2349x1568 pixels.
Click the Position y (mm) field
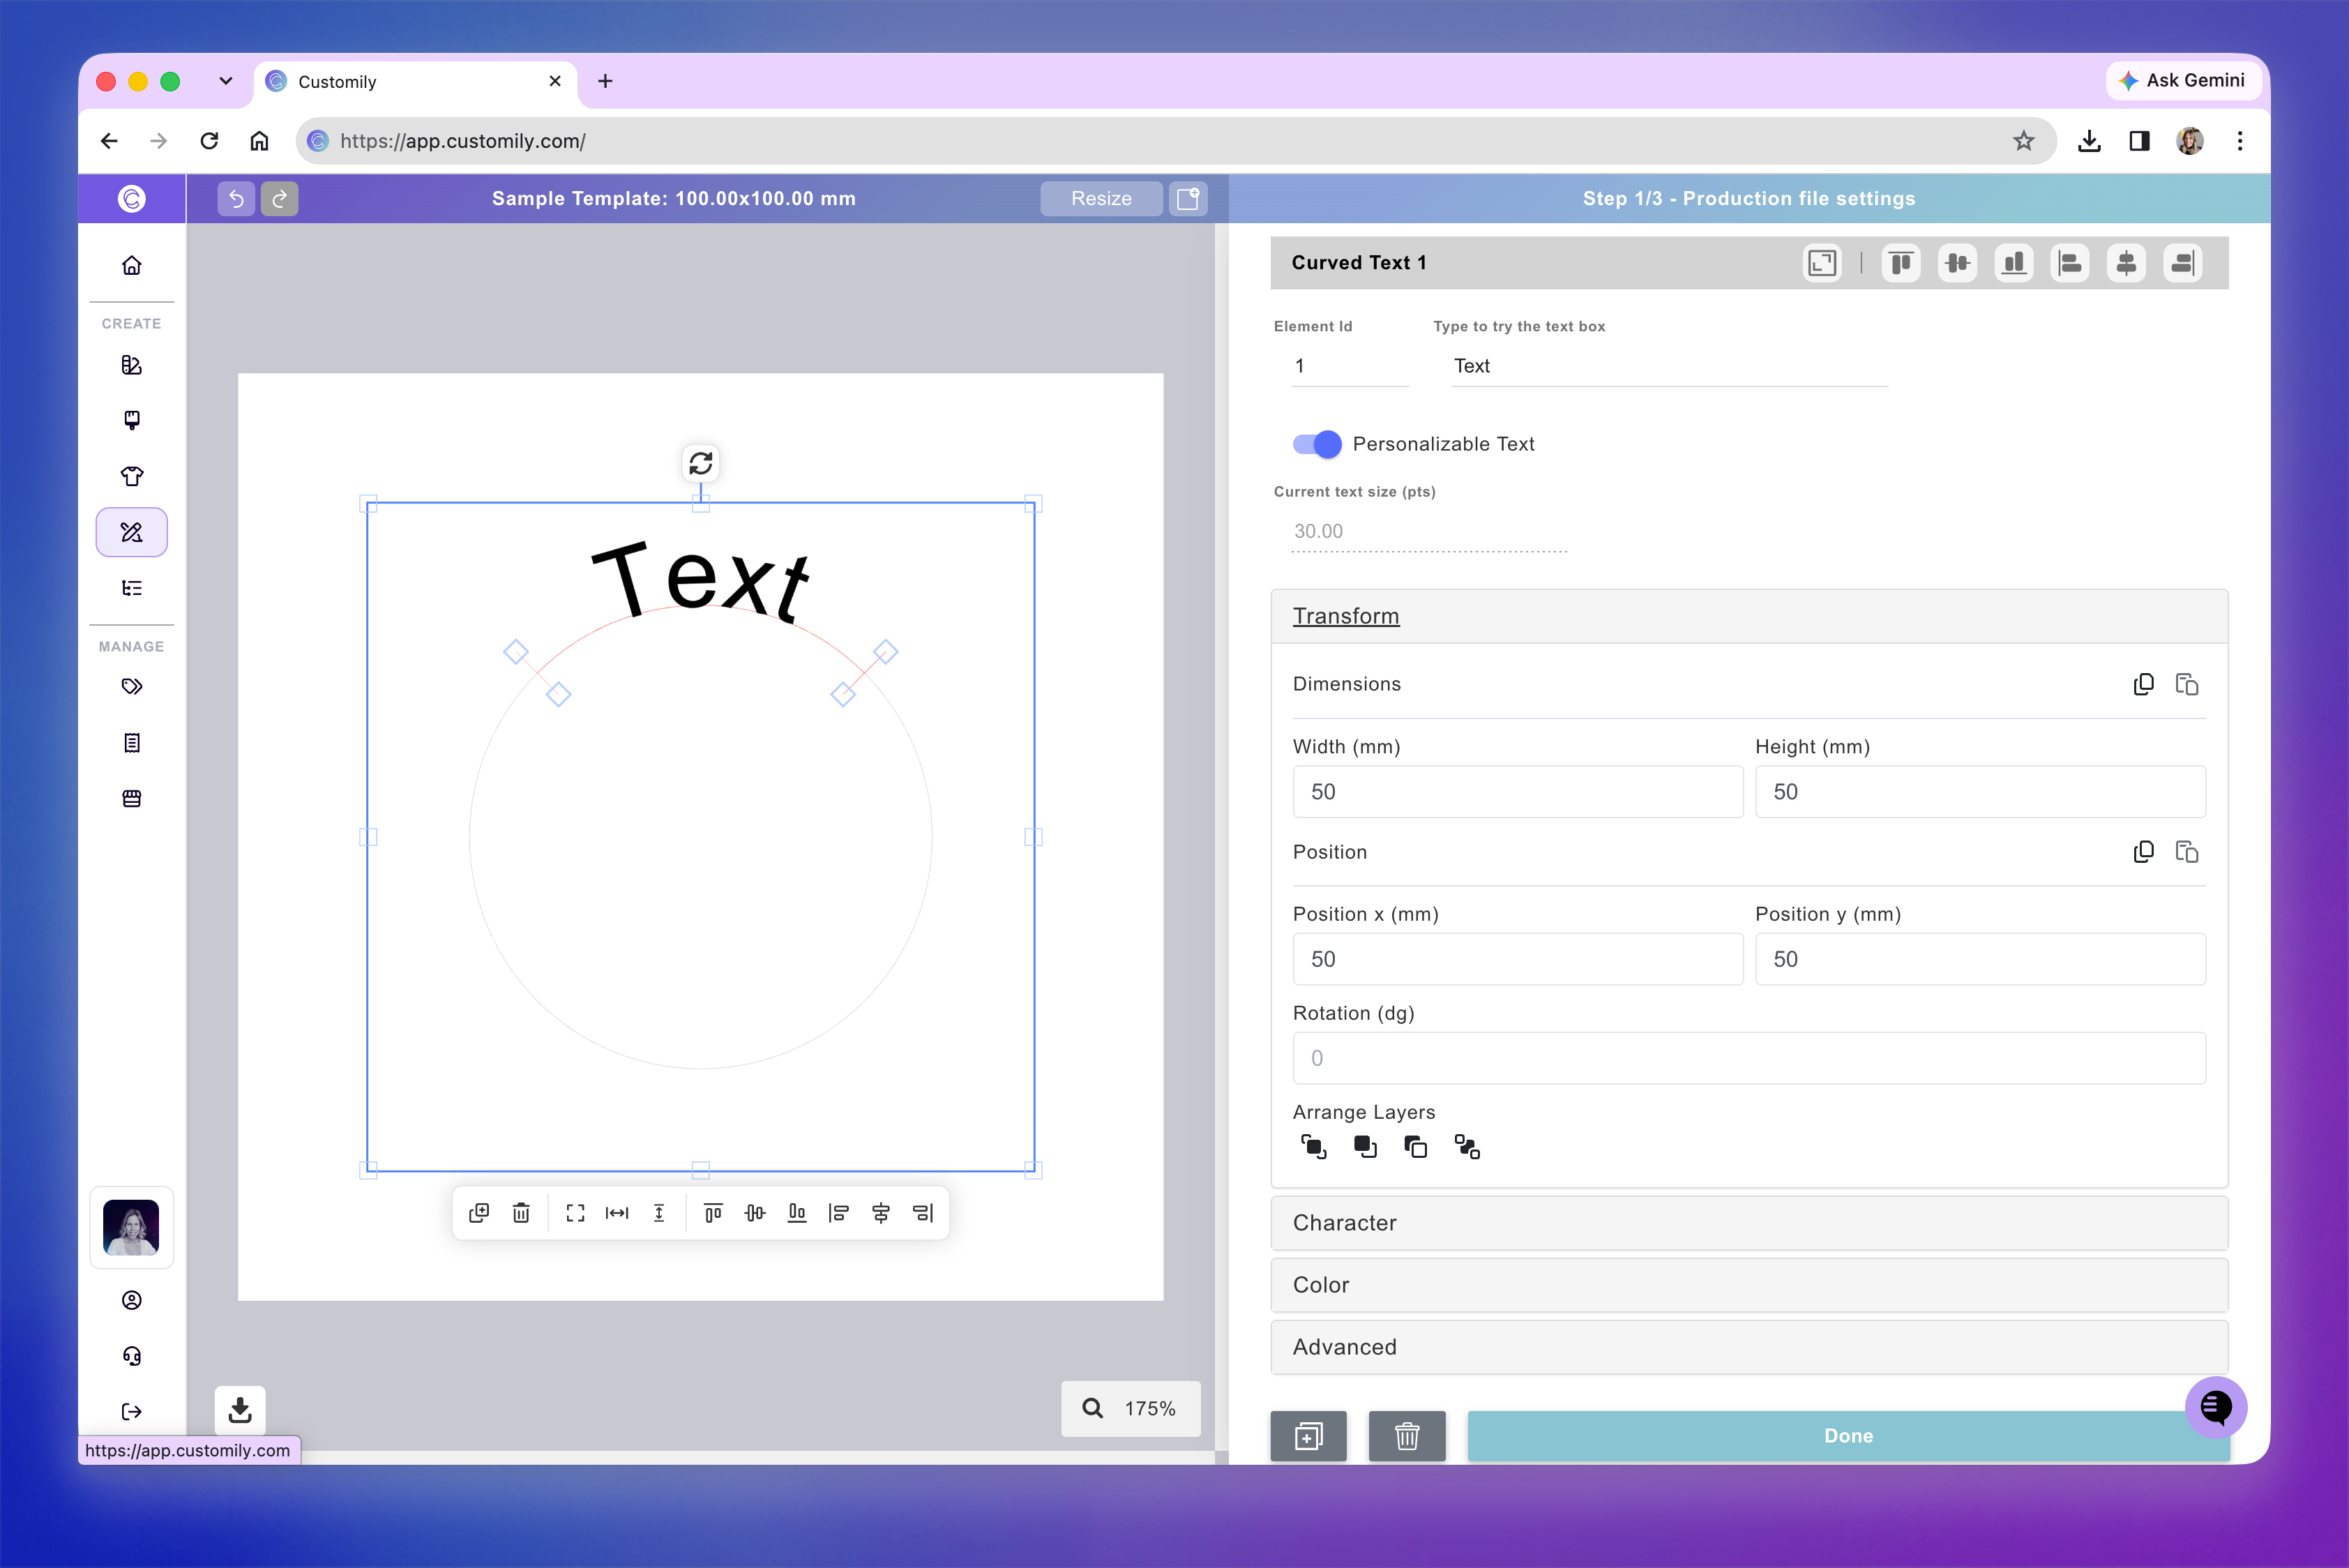click(x=1980, y=959)
